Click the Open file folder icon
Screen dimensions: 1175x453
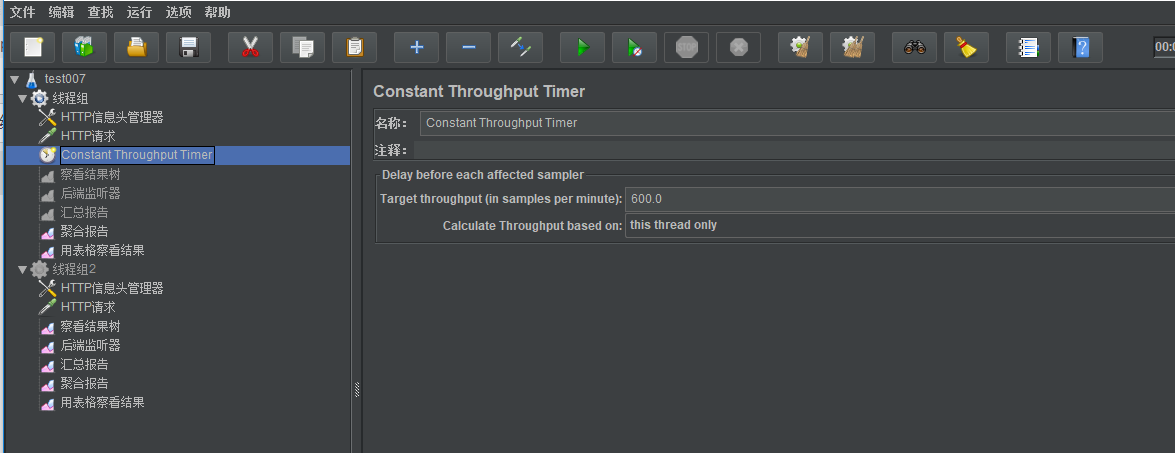[x=136, y=48]
